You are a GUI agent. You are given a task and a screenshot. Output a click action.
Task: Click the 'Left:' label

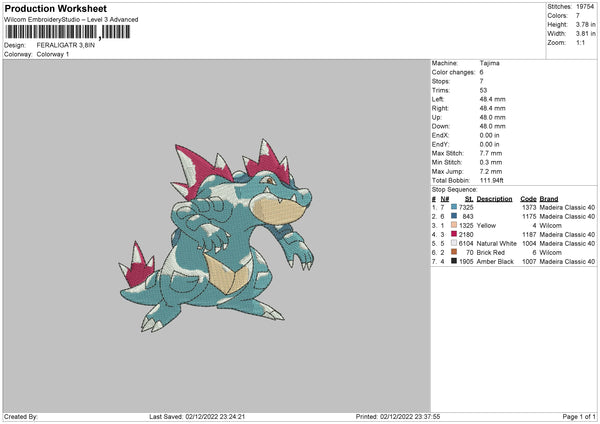438,99
